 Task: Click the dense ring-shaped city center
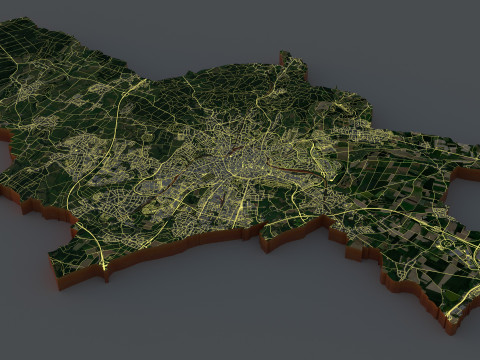(x=247, y=162)
